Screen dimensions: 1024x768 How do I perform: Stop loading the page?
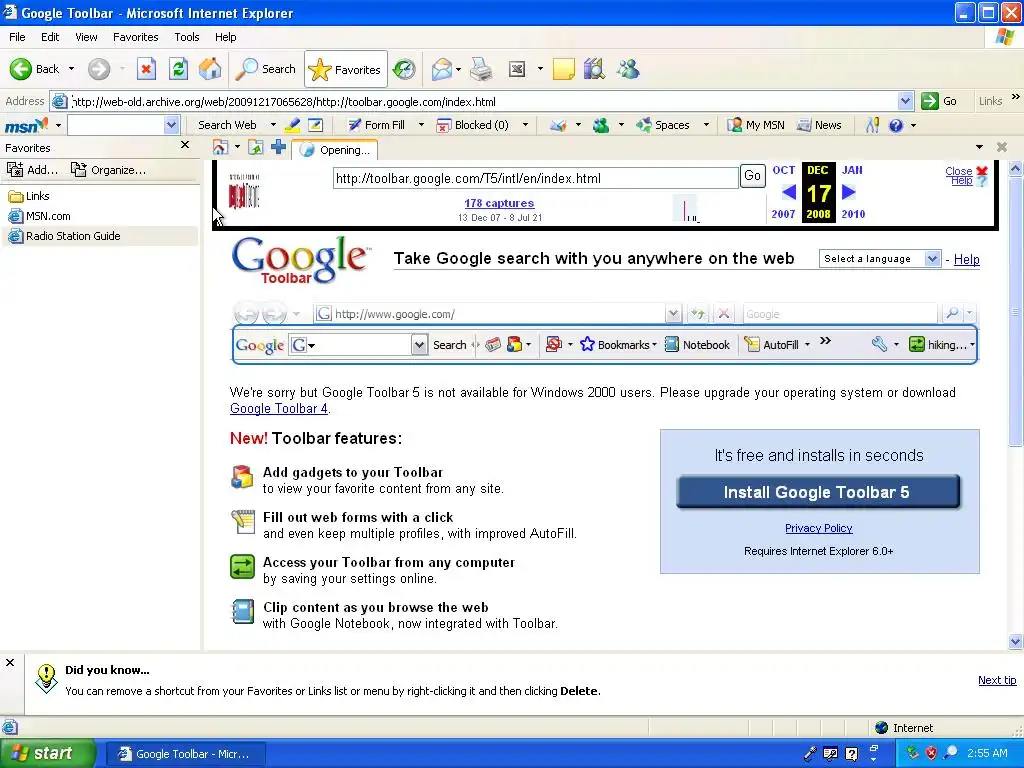click(x=146, y=69)
